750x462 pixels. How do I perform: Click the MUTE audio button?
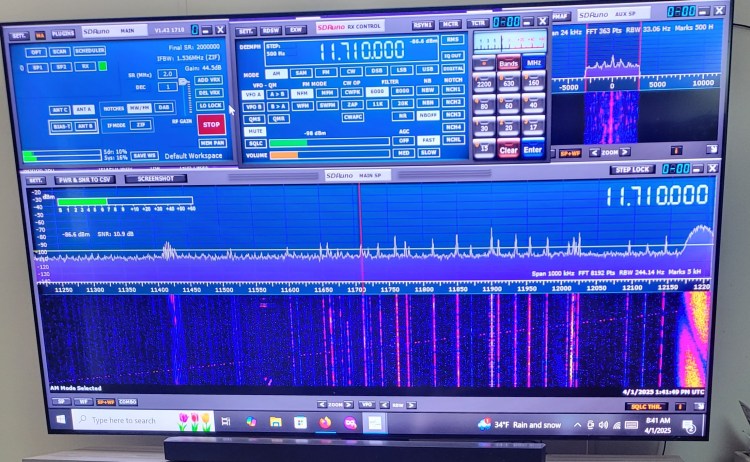pos(255,130)
